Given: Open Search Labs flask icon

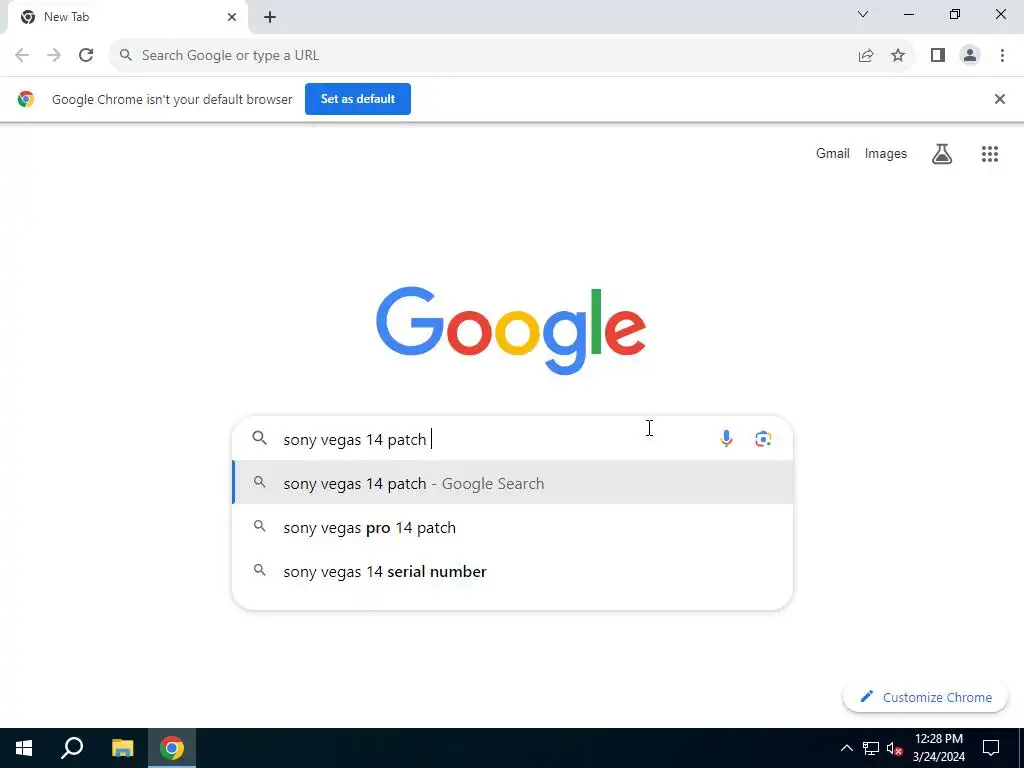Looking at the screenshot, I should coord(941,154).
